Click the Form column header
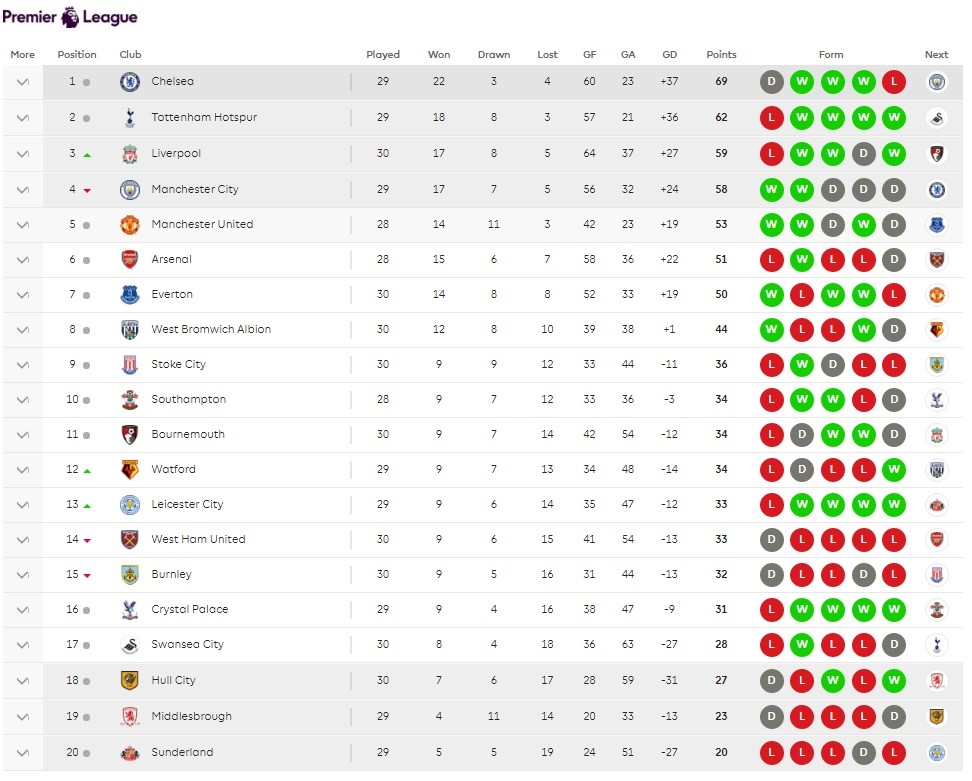The width and height of the screenshot is (972, 781). tap(833, 55)
